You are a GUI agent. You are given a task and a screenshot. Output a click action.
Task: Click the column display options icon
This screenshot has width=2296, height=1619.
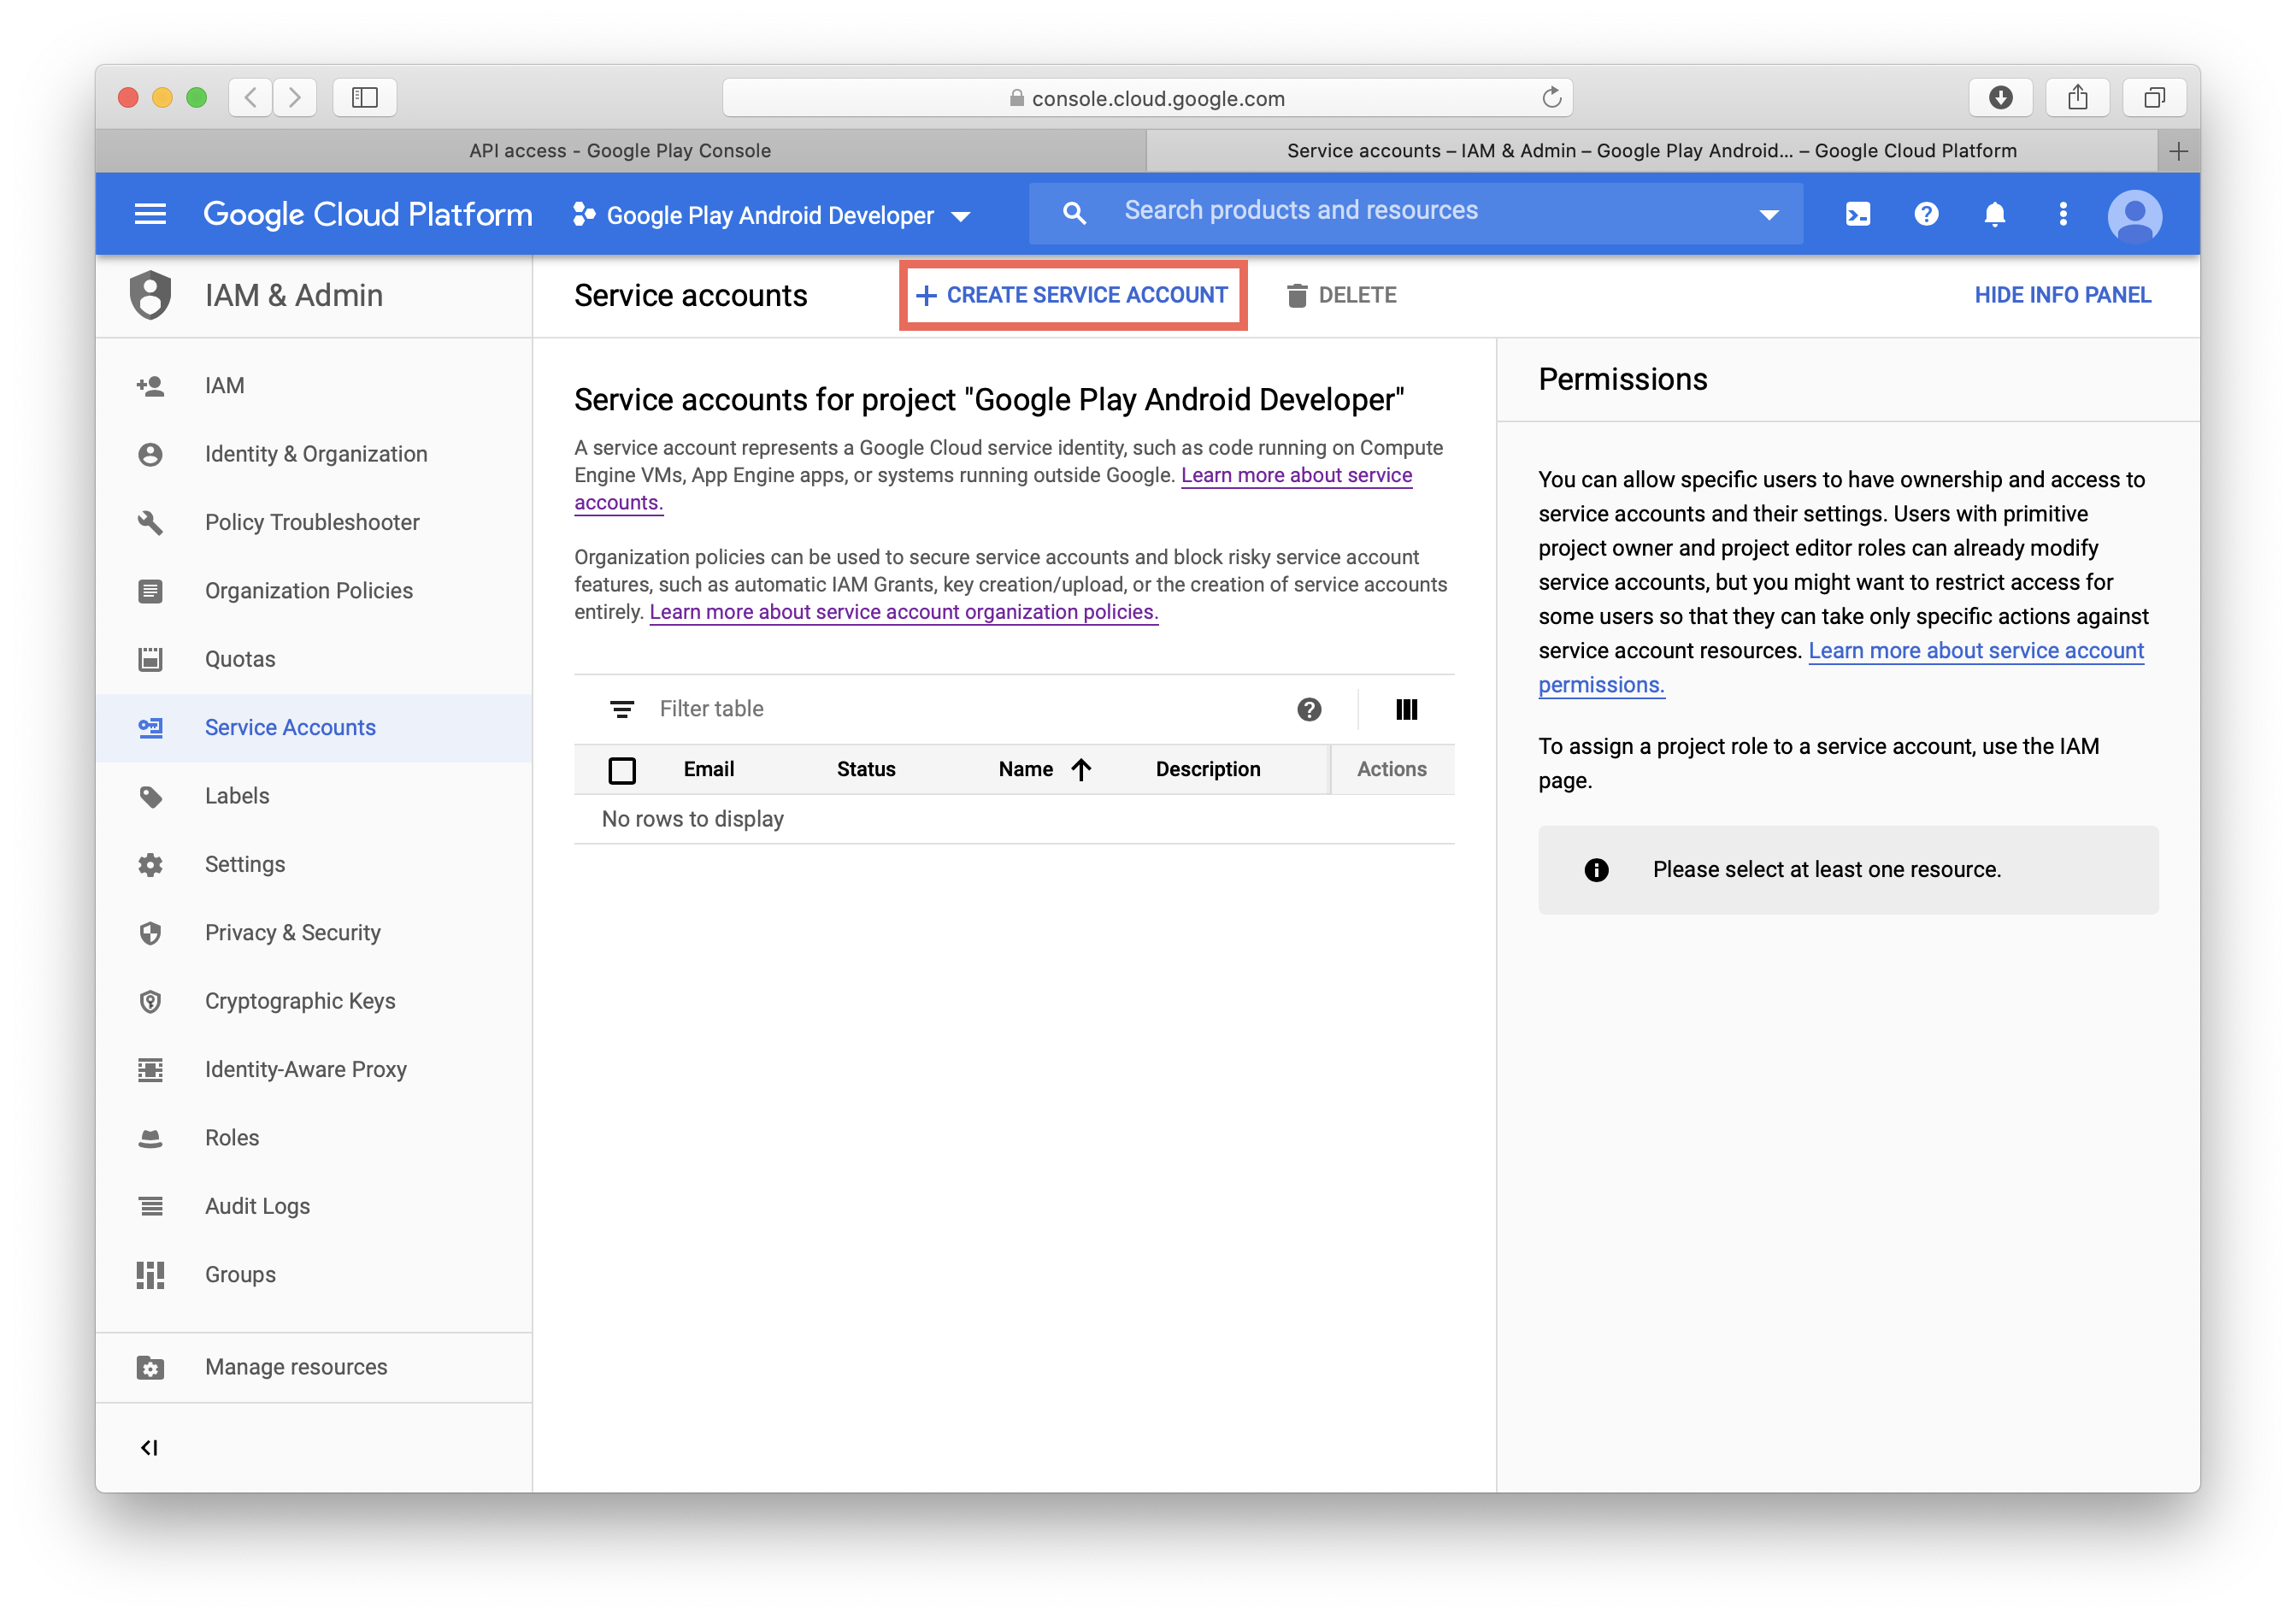pyautogui.click(x=1406, y=709)
